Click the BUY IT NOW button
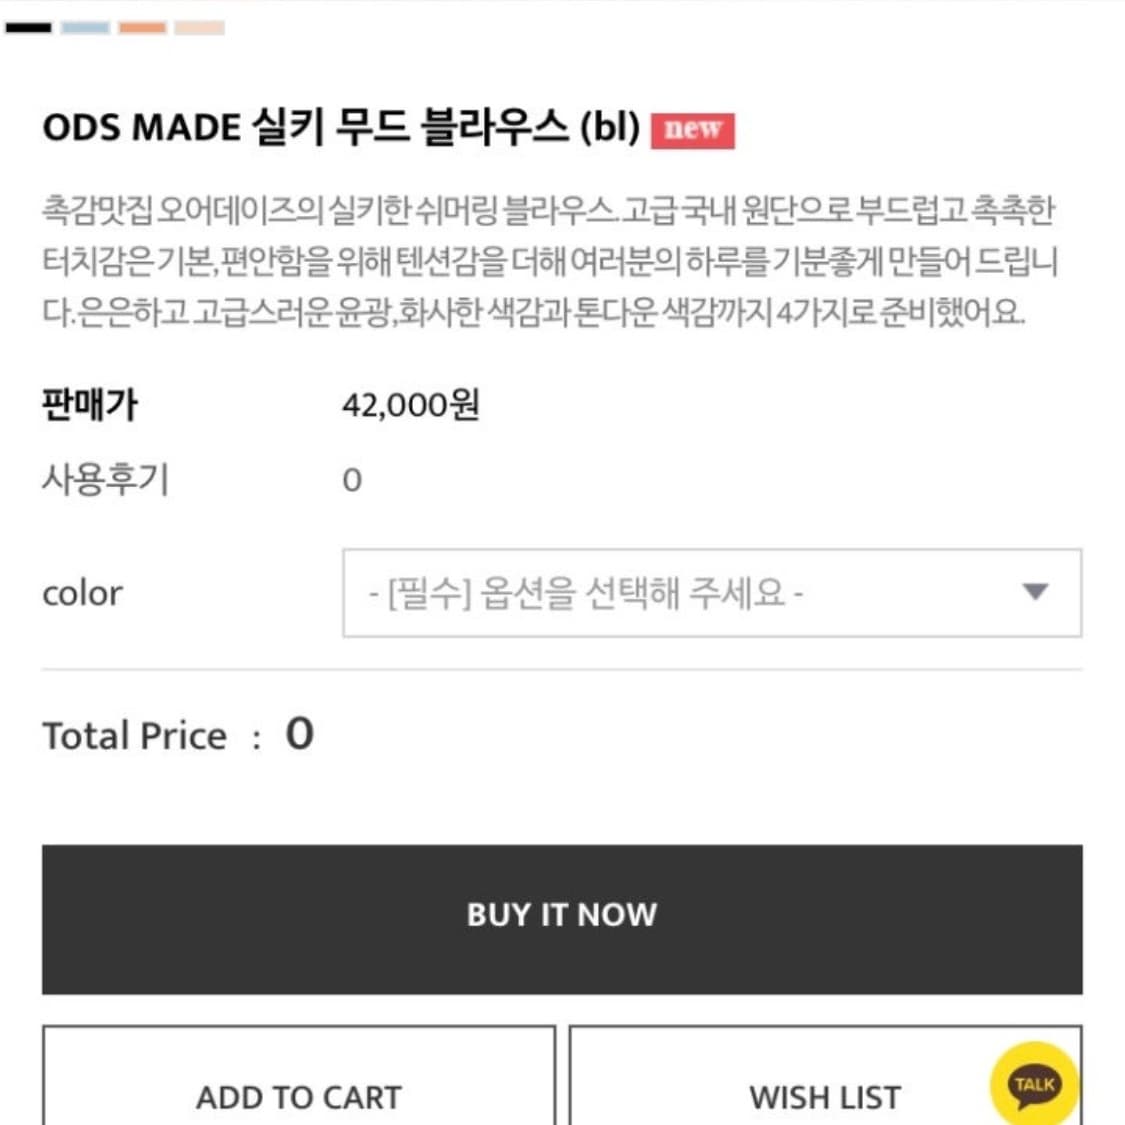The height and width of the screenshot is (1125, 1125). pos(562,919)
